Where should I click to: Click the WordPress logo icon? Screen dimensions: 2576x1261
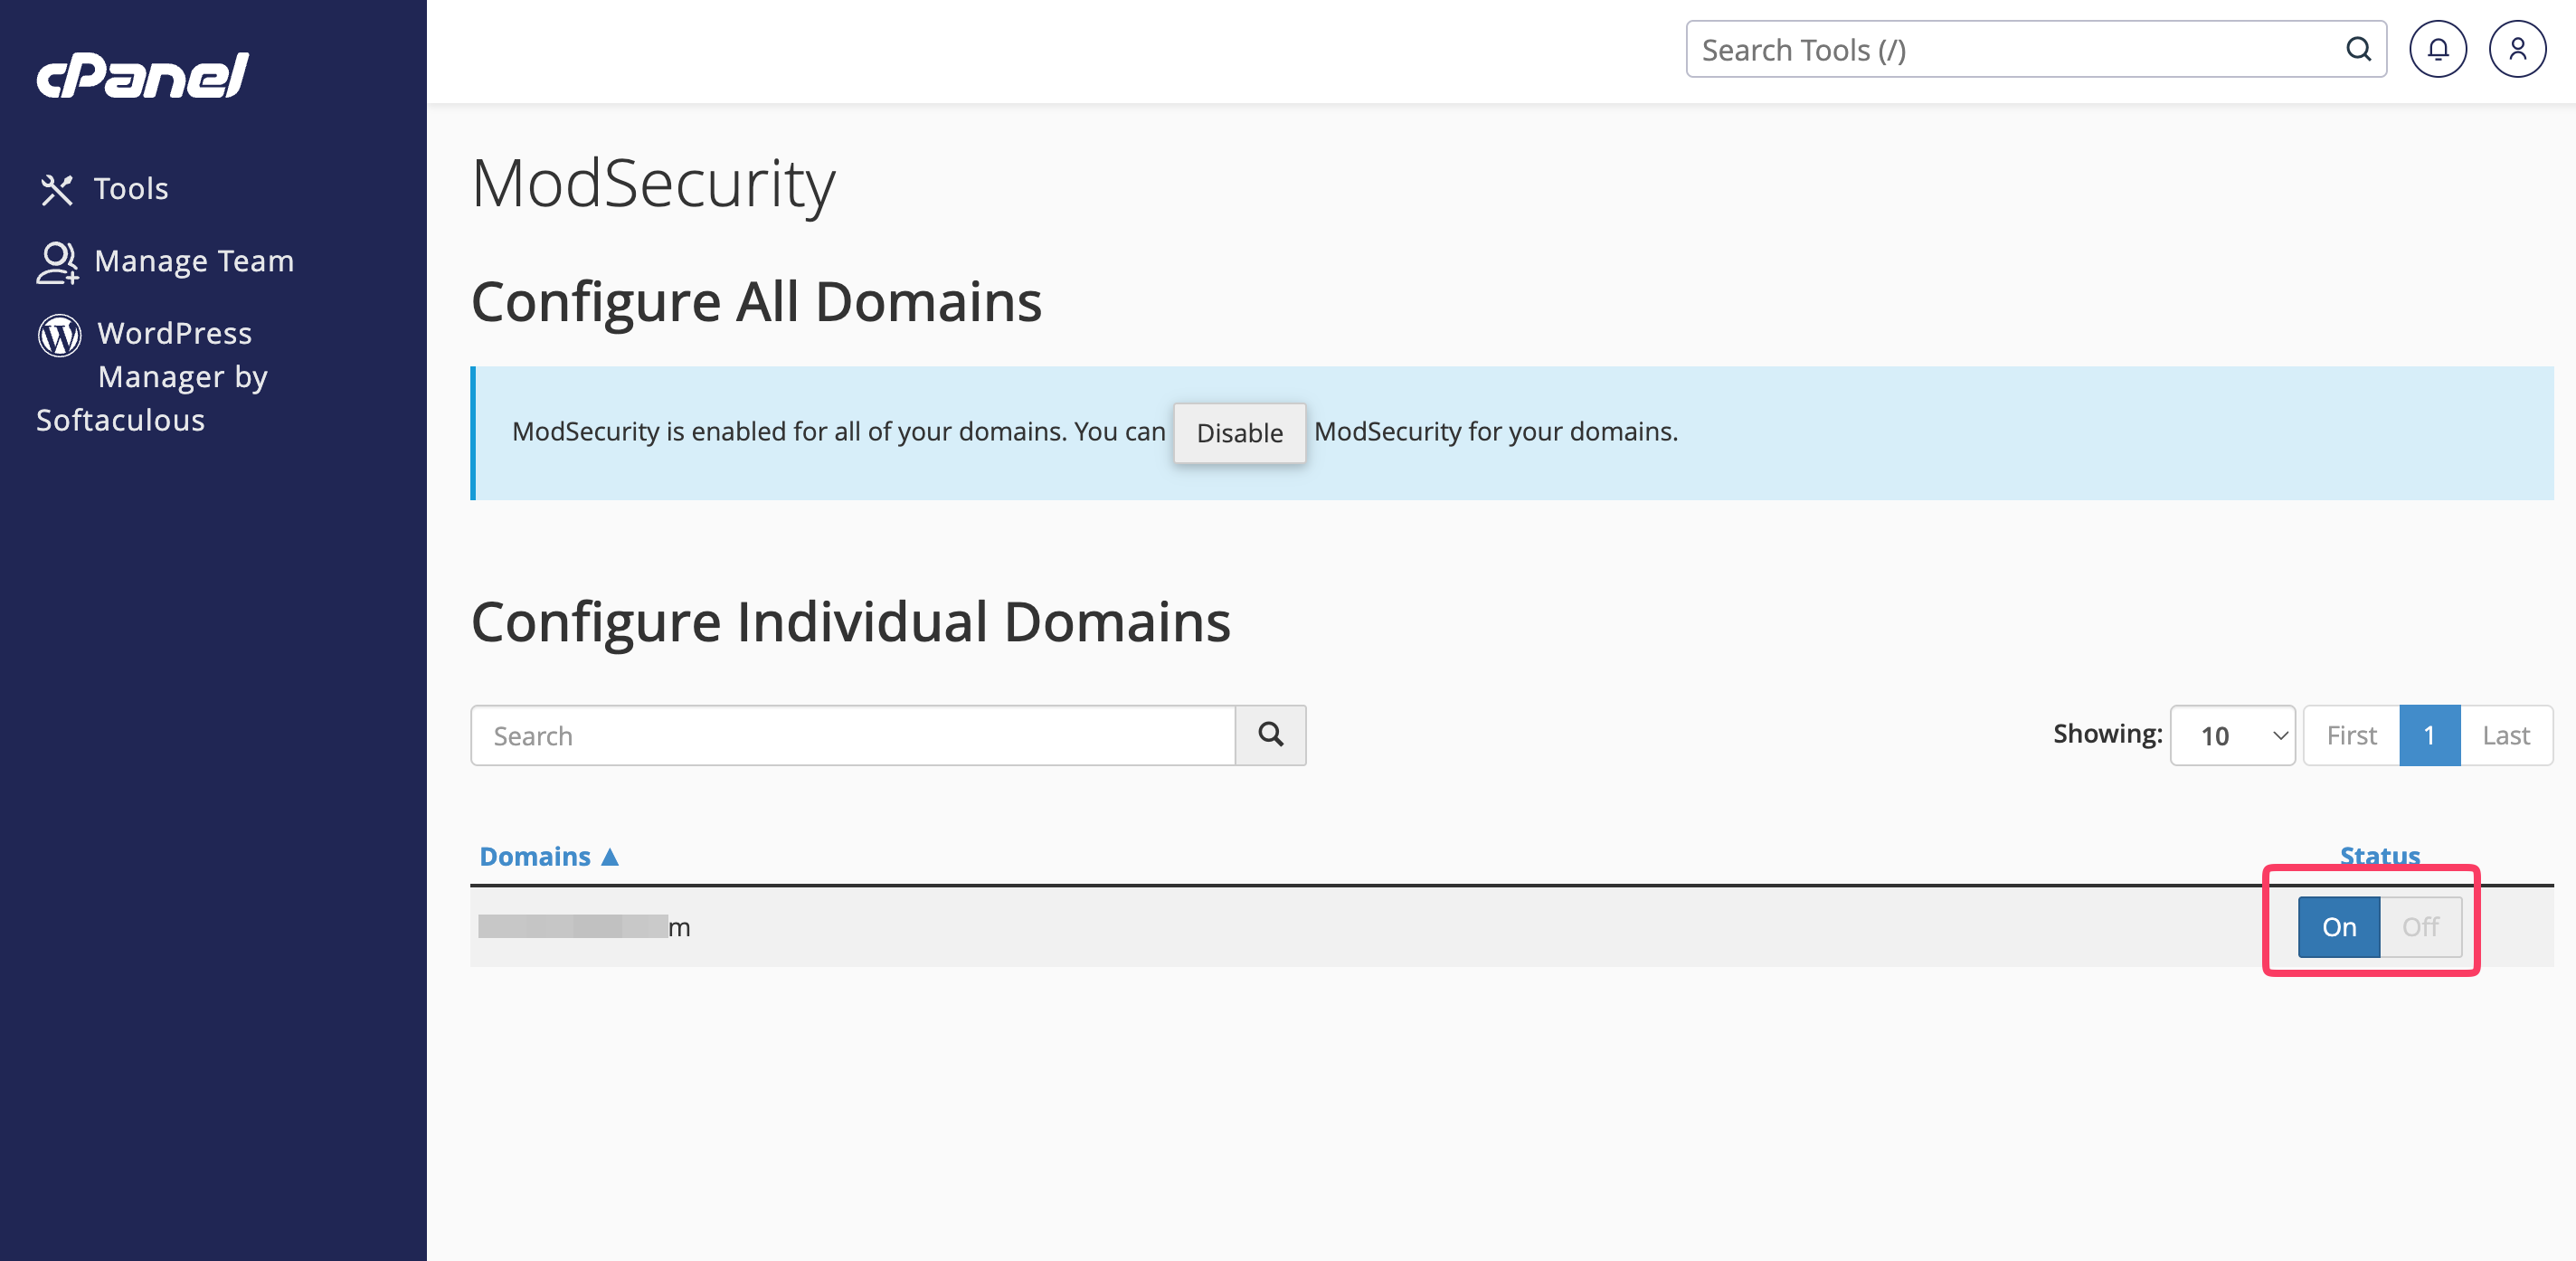[59, 335]
